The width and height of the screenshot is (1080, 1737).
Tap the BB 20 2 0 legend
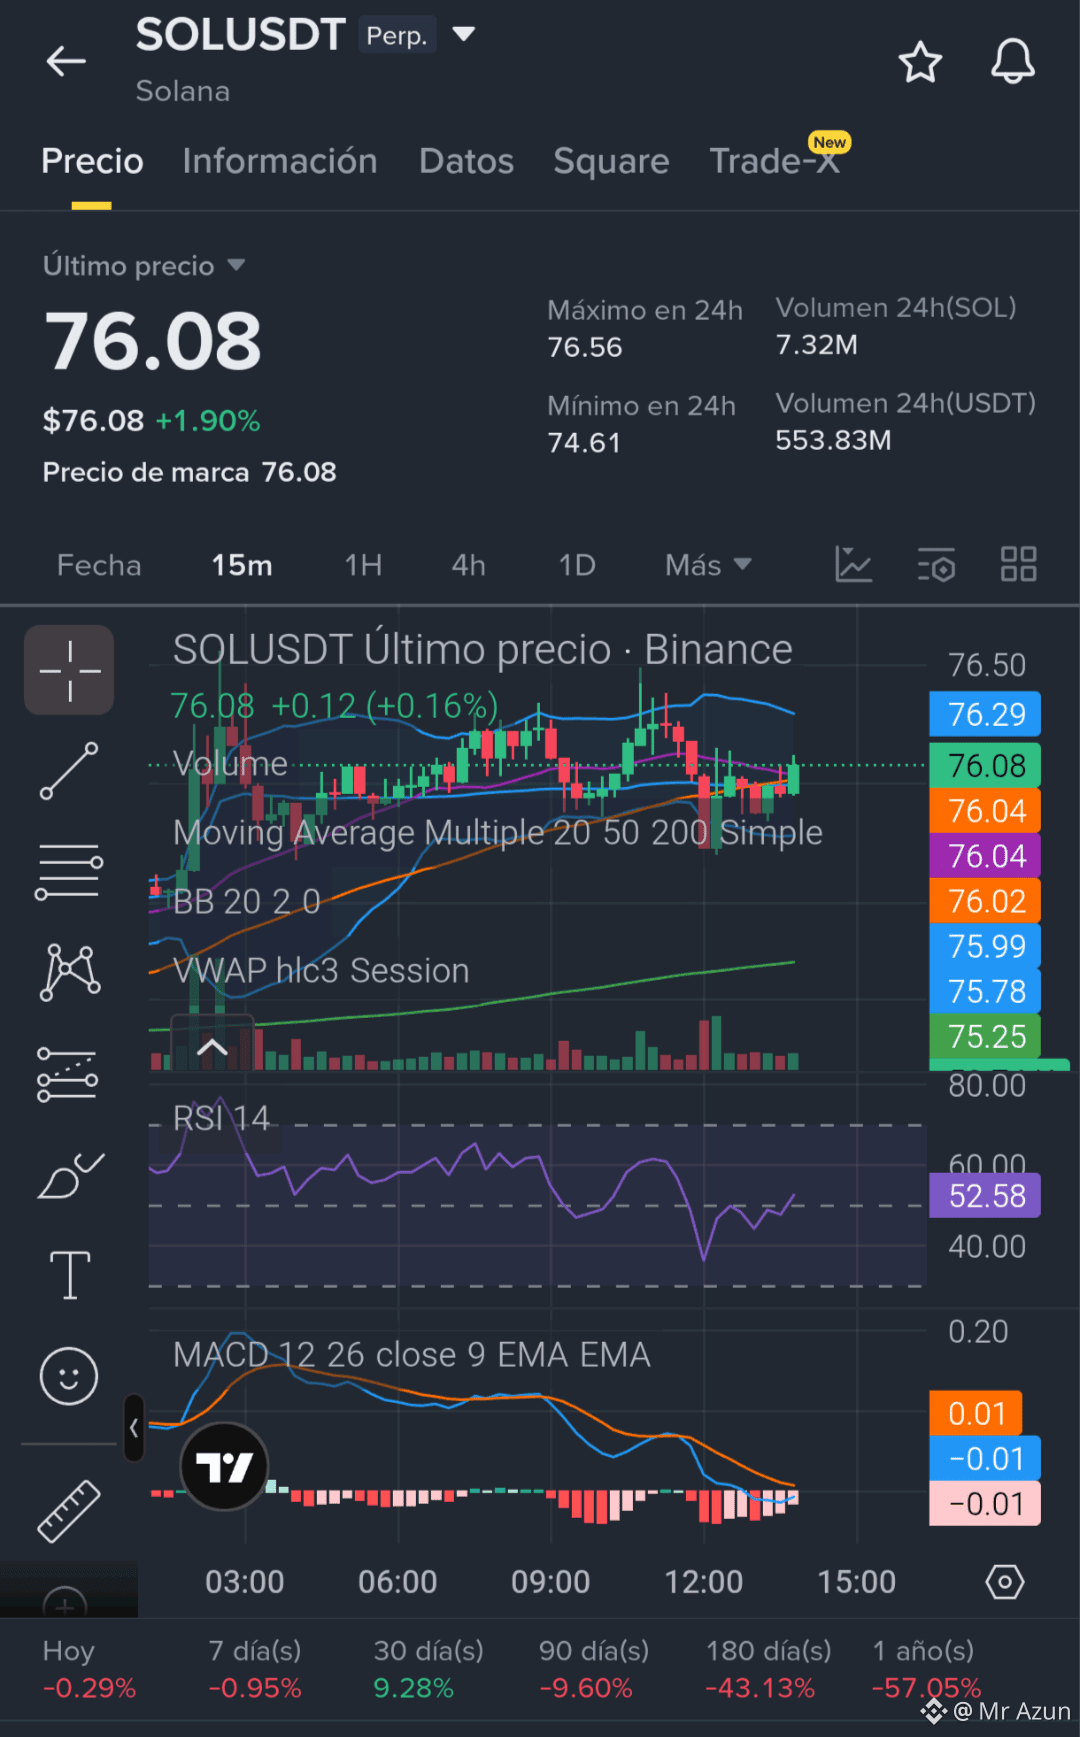246,902
